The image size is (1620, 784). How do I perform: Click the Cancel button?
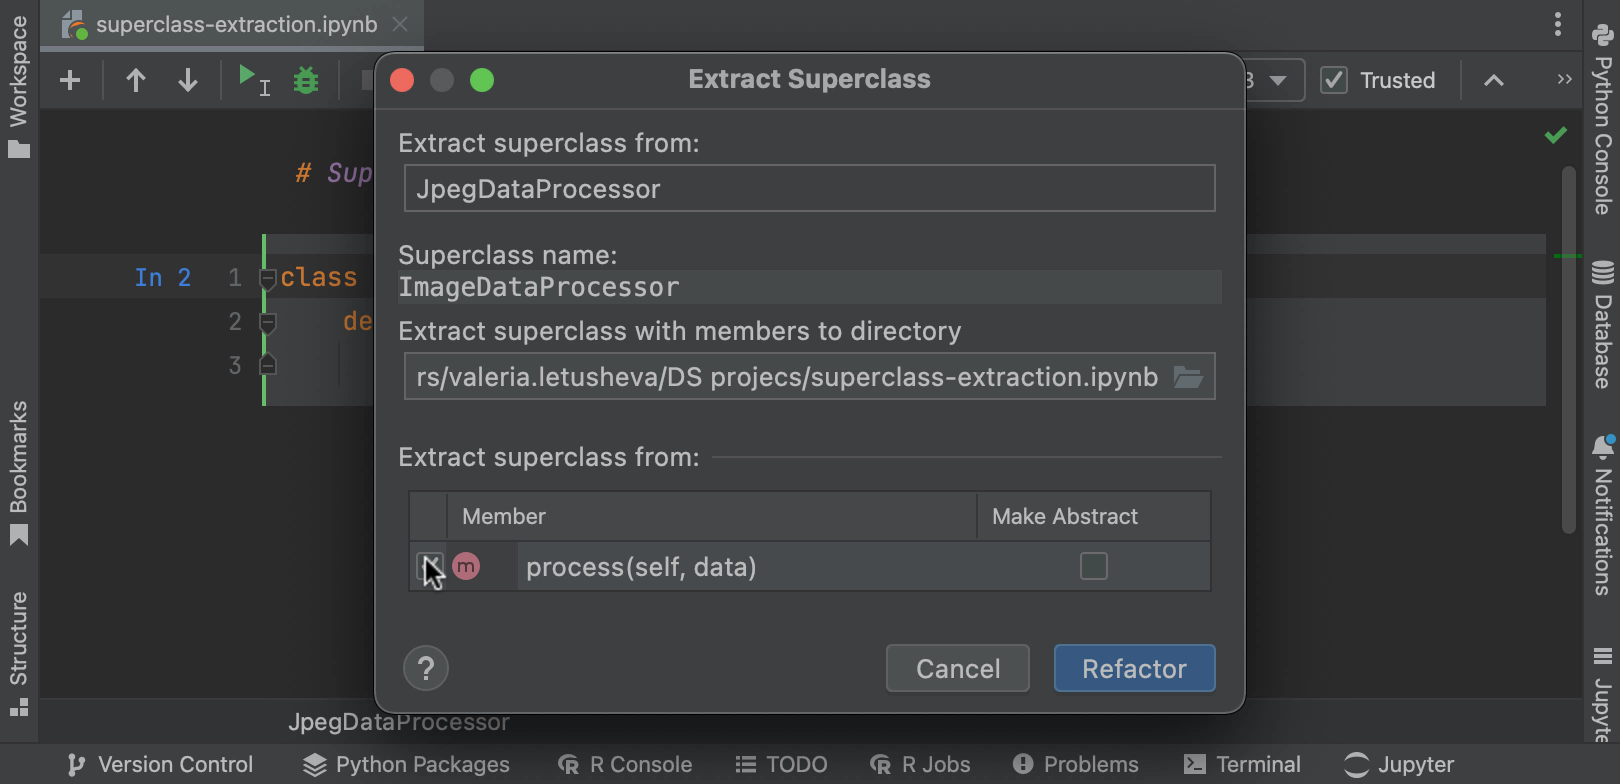tap(957, 668)
